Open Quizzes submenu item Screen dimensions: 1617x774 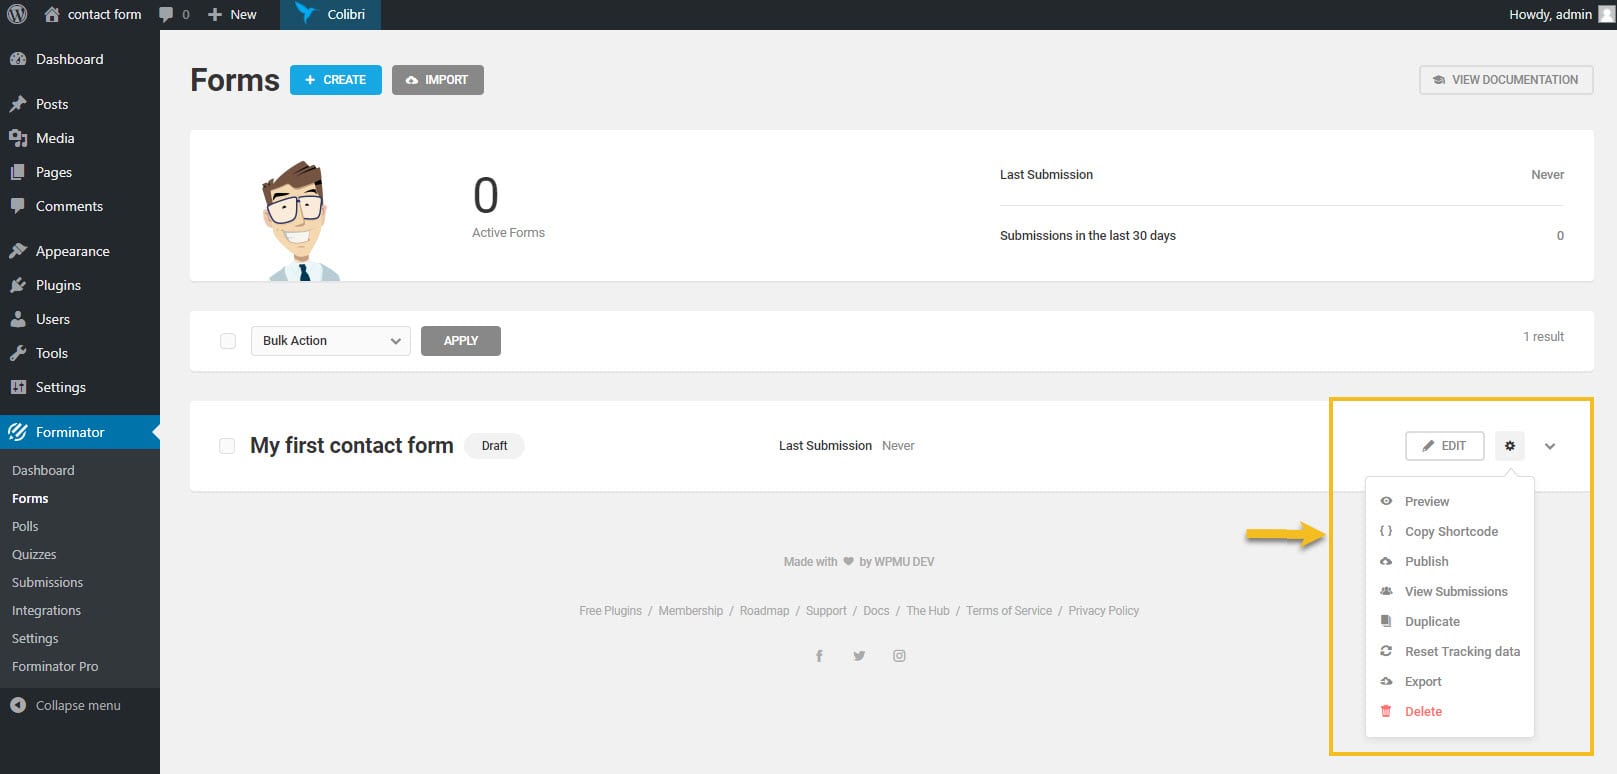click(34, 554)
